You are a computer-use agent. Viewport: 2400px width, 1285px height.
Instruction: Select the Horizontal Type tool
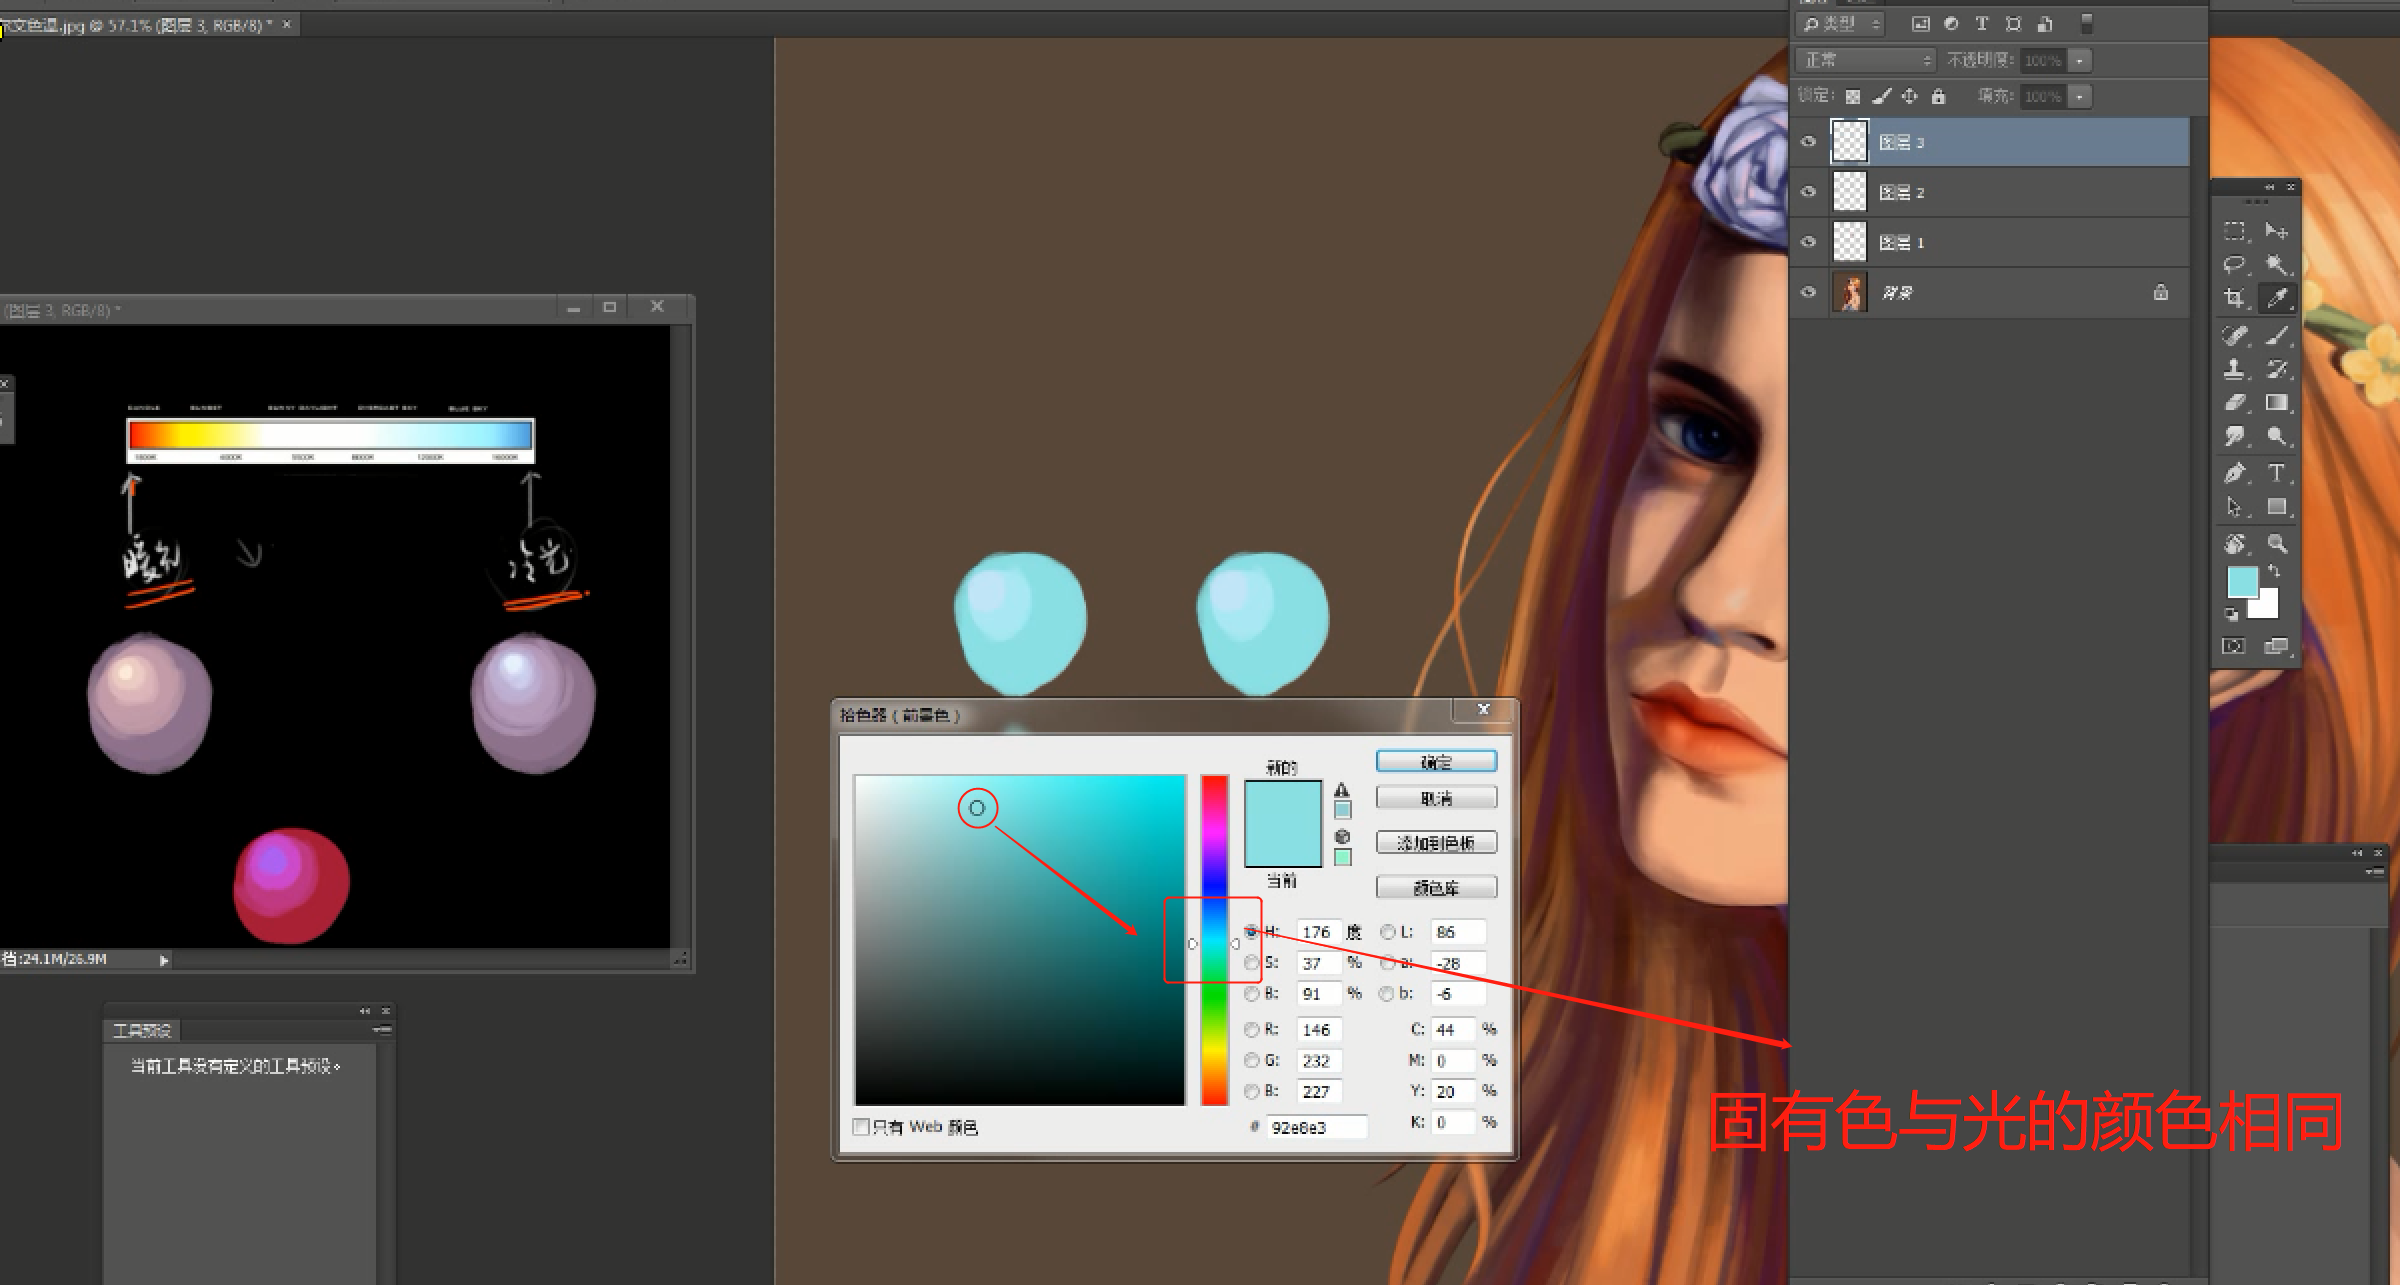click(2277, 473)
